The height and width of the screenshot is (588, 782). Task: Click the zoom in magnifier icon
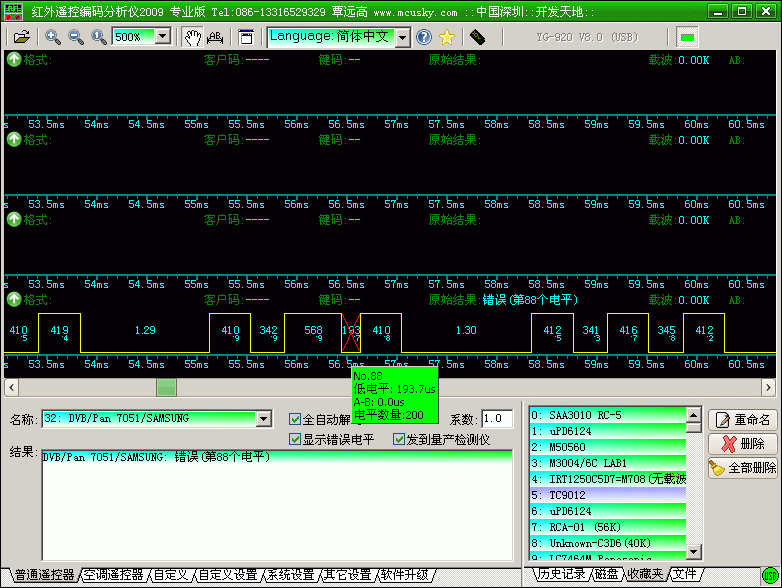(53, 37)
